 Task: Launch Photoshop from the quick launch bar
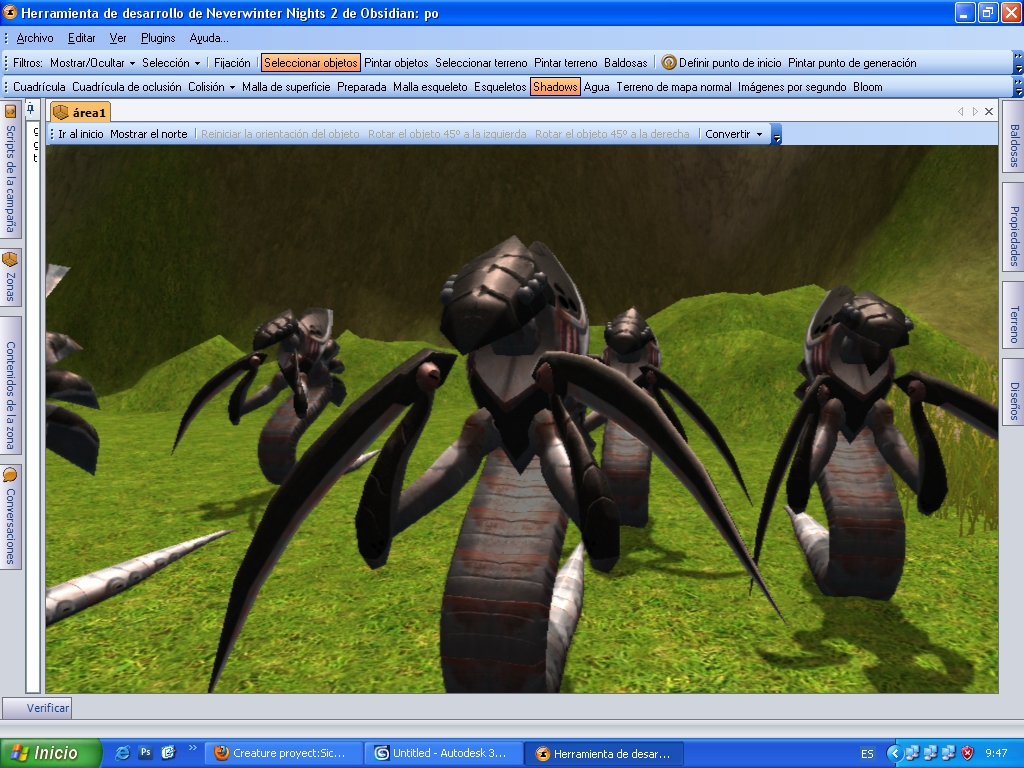point(146,753)
